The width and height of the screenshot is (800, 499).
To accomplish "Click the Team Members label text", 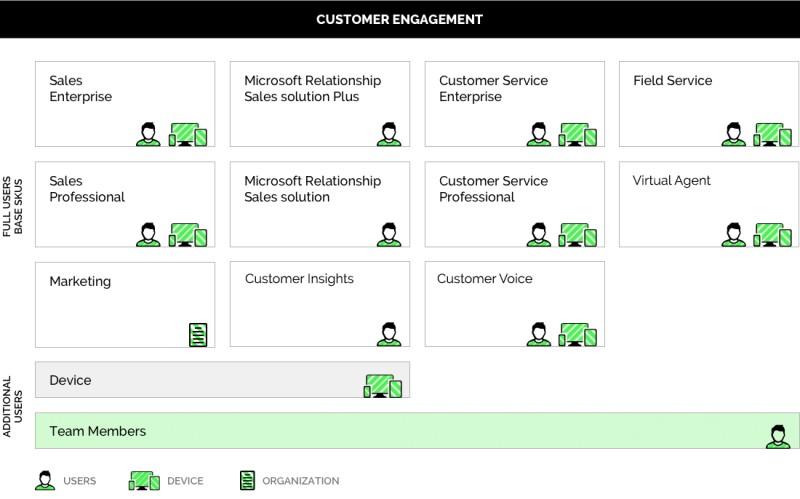I will pyautogui.click(x=97, y=431).
